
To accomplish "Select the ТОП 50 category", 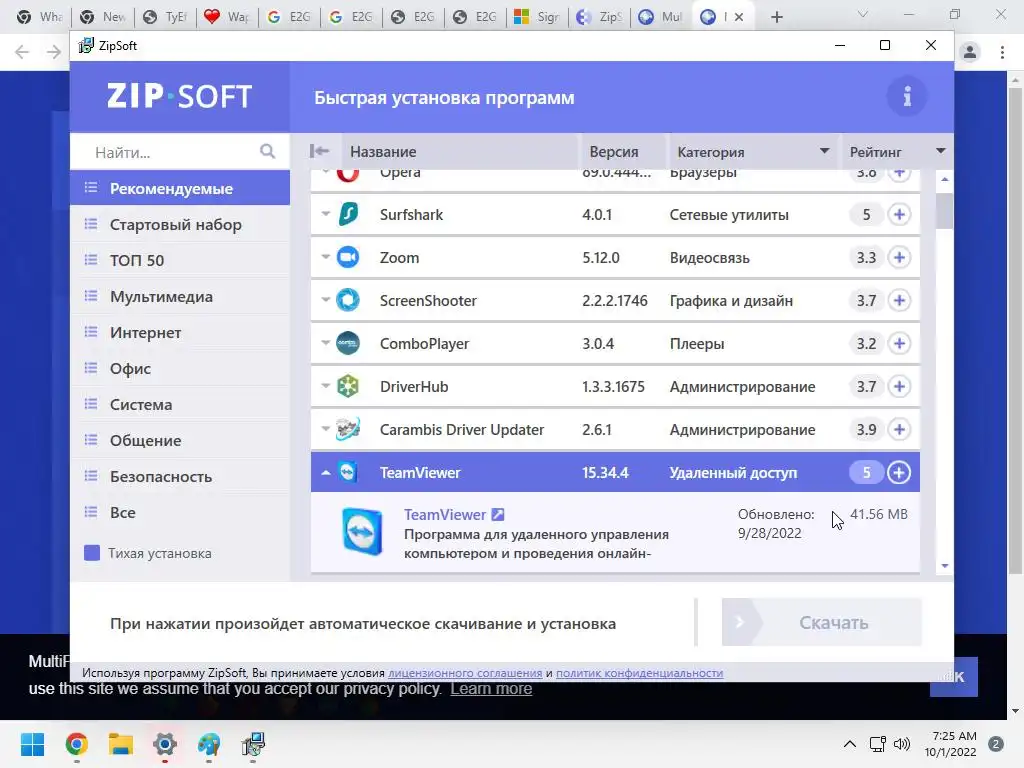I will (x=180, y=260).
